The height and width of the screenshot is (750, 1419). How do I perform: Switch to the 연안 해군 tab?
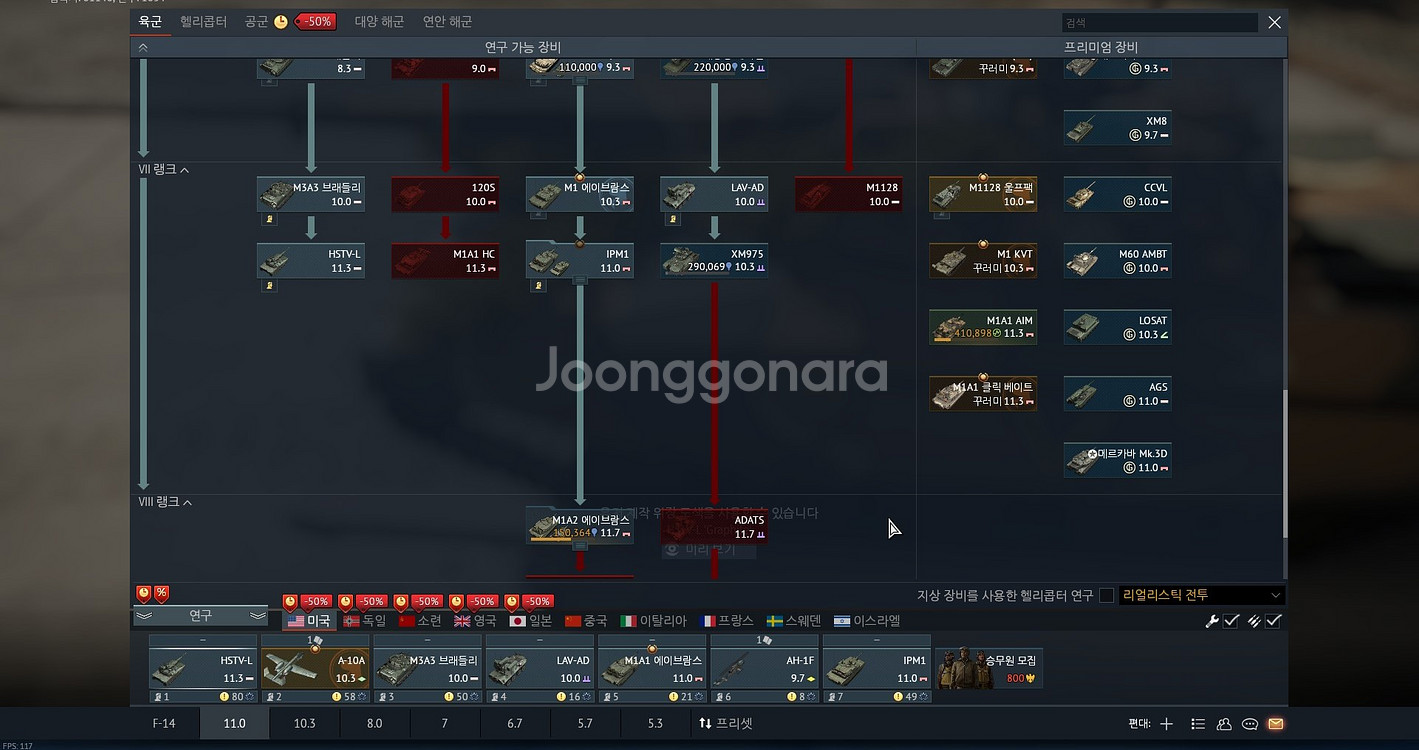pos(447,22)
